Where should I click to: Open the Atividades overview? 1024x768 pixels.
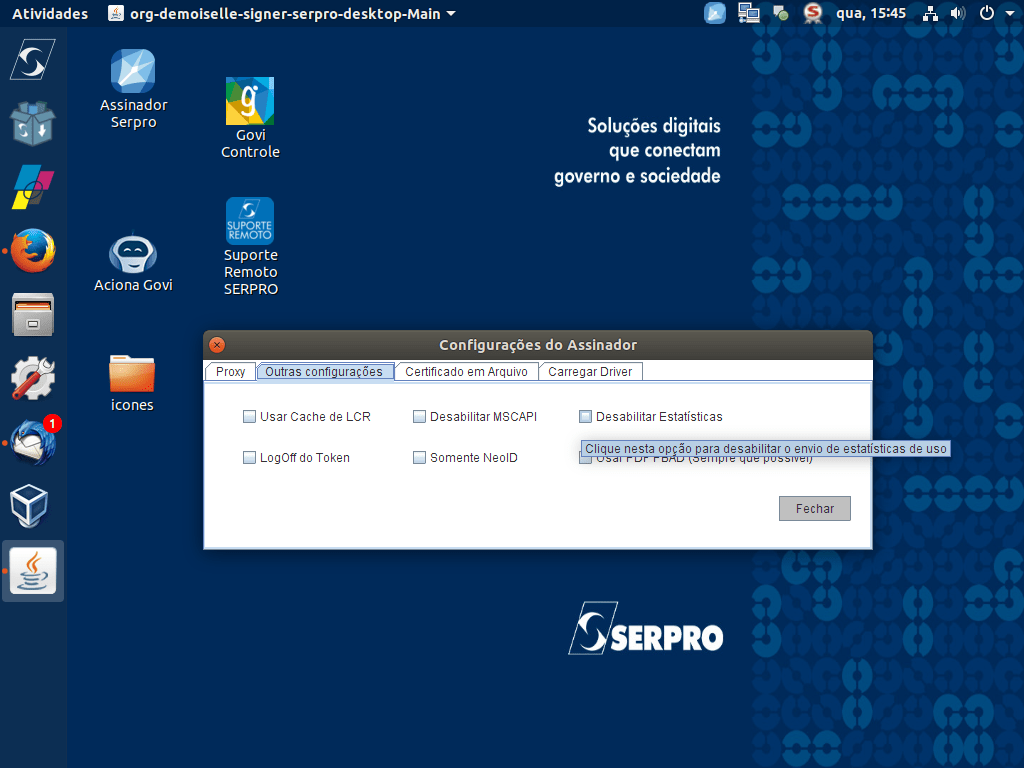click(50, 13)
